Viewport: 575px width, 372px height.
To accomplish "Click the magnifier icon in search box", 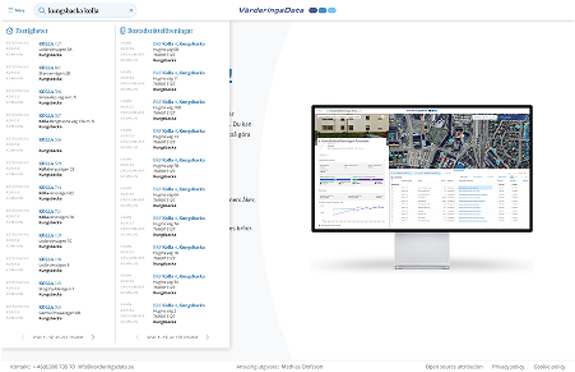I will [42, 10].
